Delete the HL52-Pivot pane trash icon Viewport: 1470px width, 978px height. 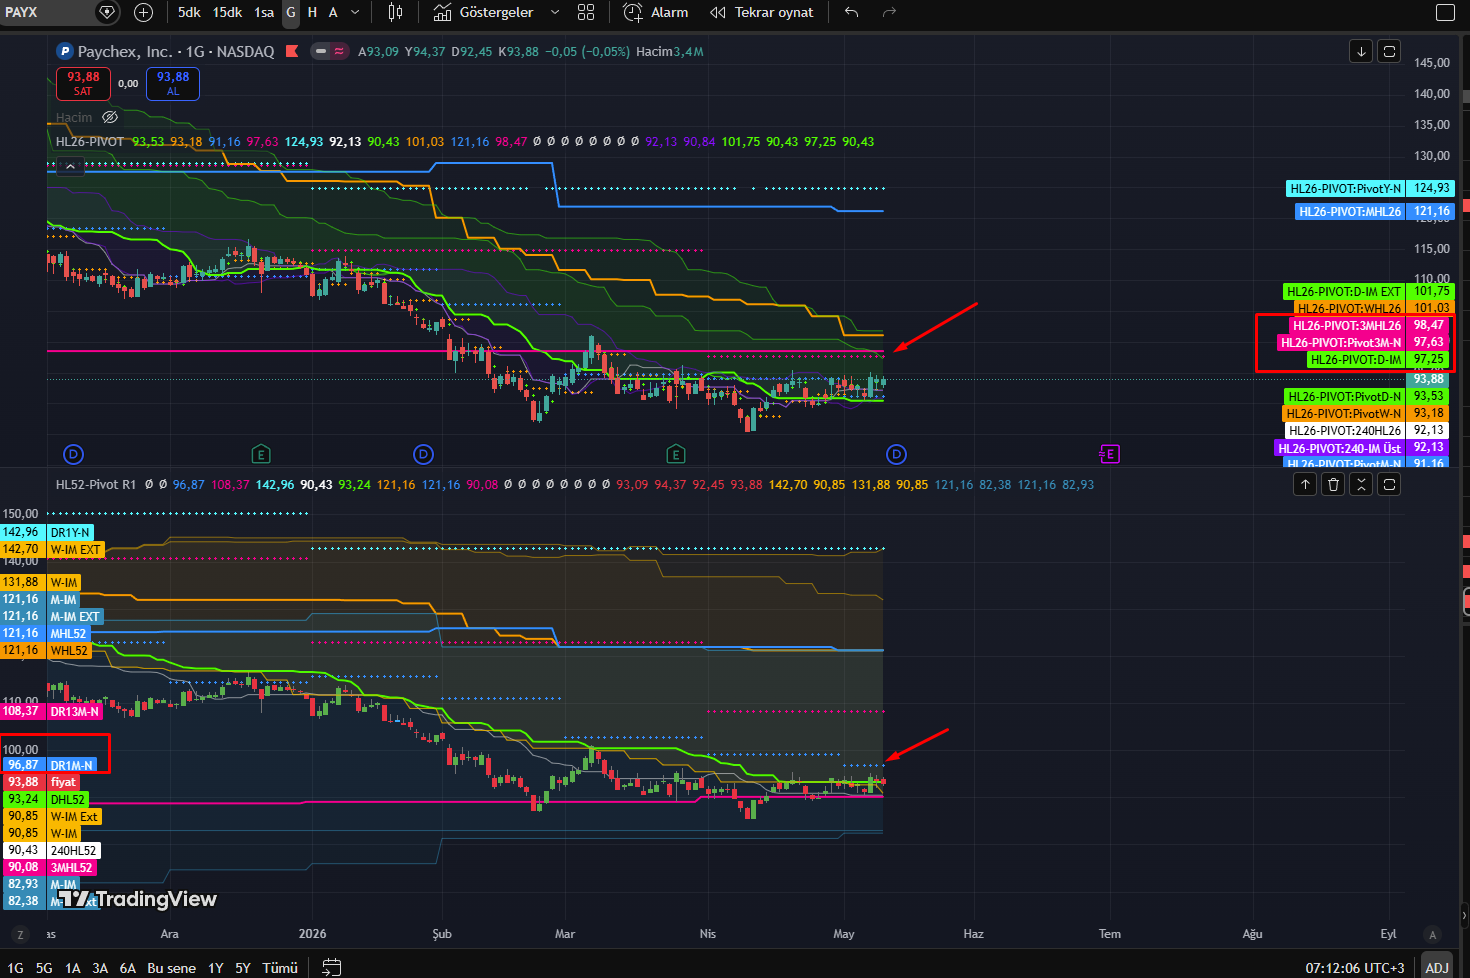point(1333,484)
